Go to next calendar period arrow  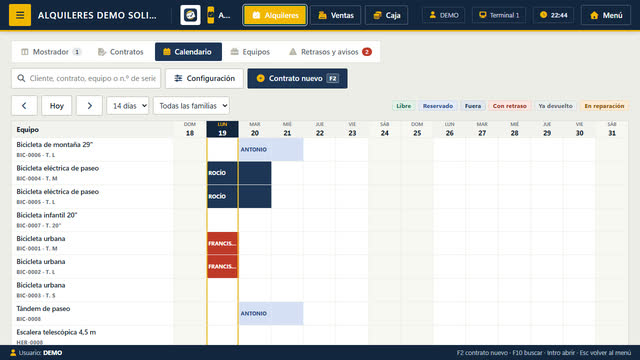pyautogui.click(x=89, y=106)
